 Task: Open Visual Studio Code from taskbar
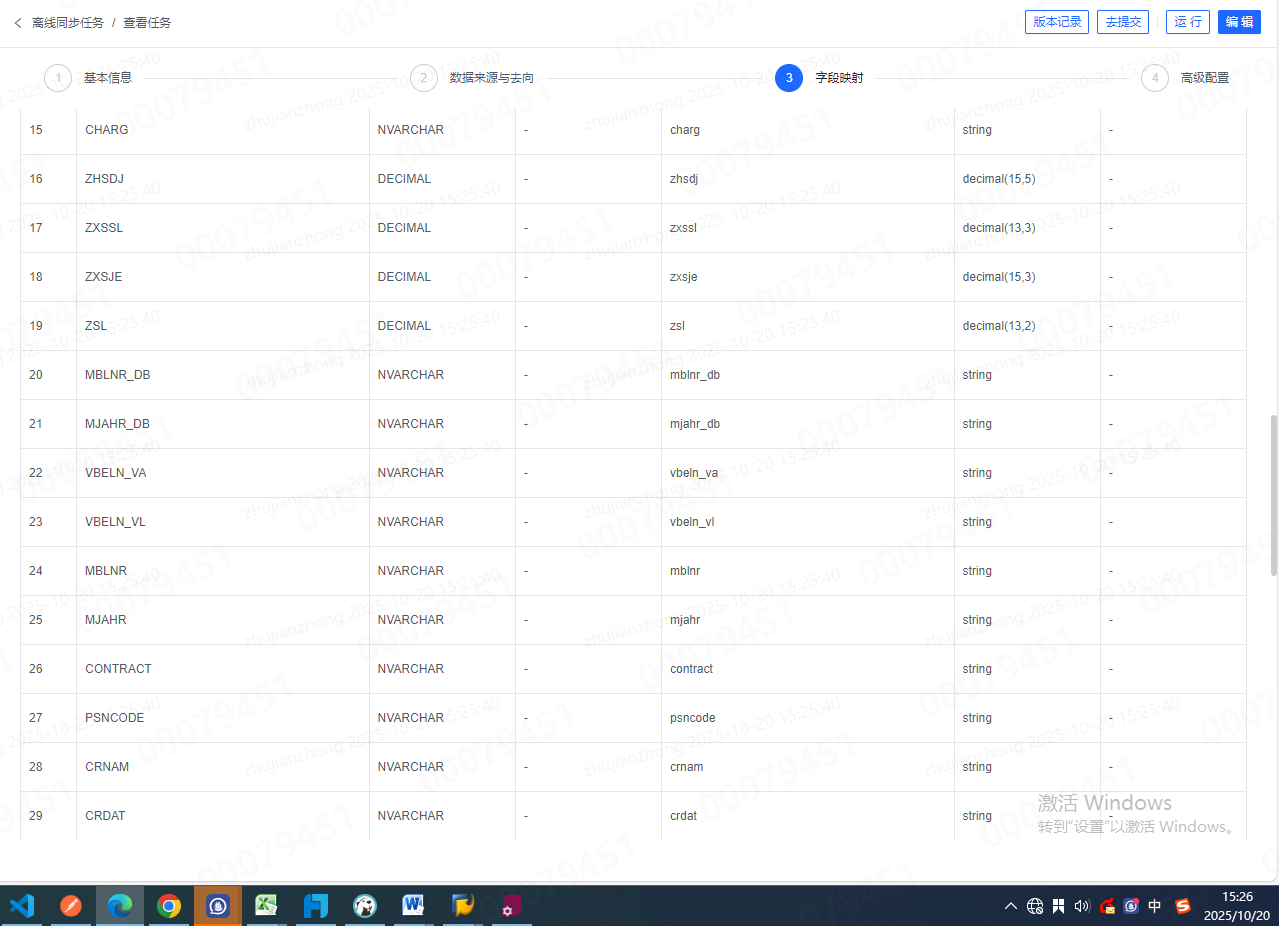click(x=22, y=906)
